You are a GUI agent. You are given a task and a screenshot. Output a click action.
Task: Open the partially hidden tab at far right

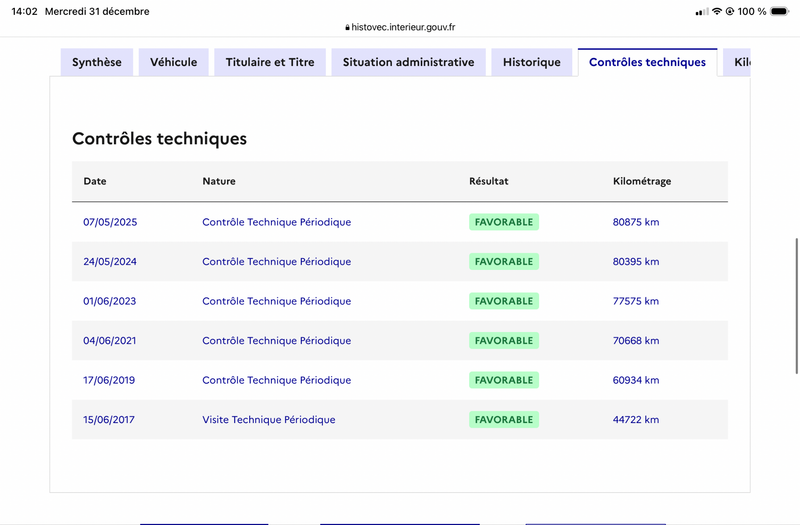(738, 62)
